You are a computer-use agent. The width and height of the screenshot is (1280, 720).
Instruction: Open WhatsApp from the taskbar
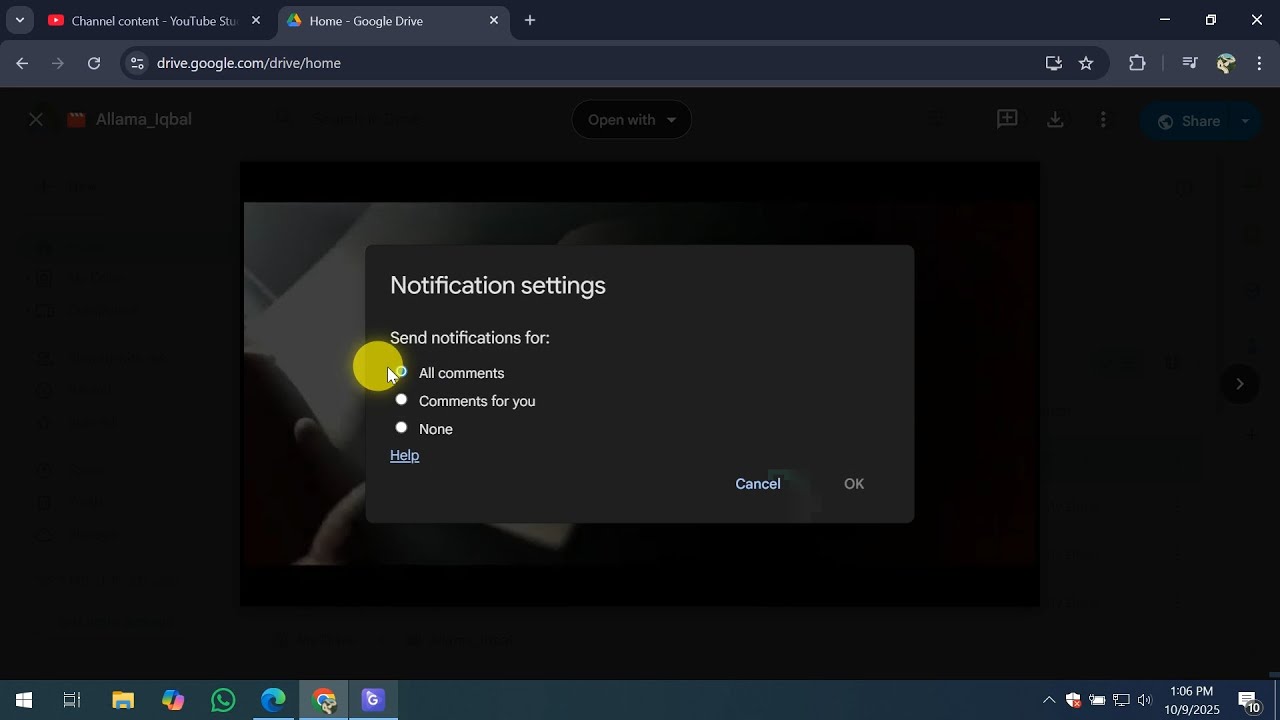click(223, 700)
